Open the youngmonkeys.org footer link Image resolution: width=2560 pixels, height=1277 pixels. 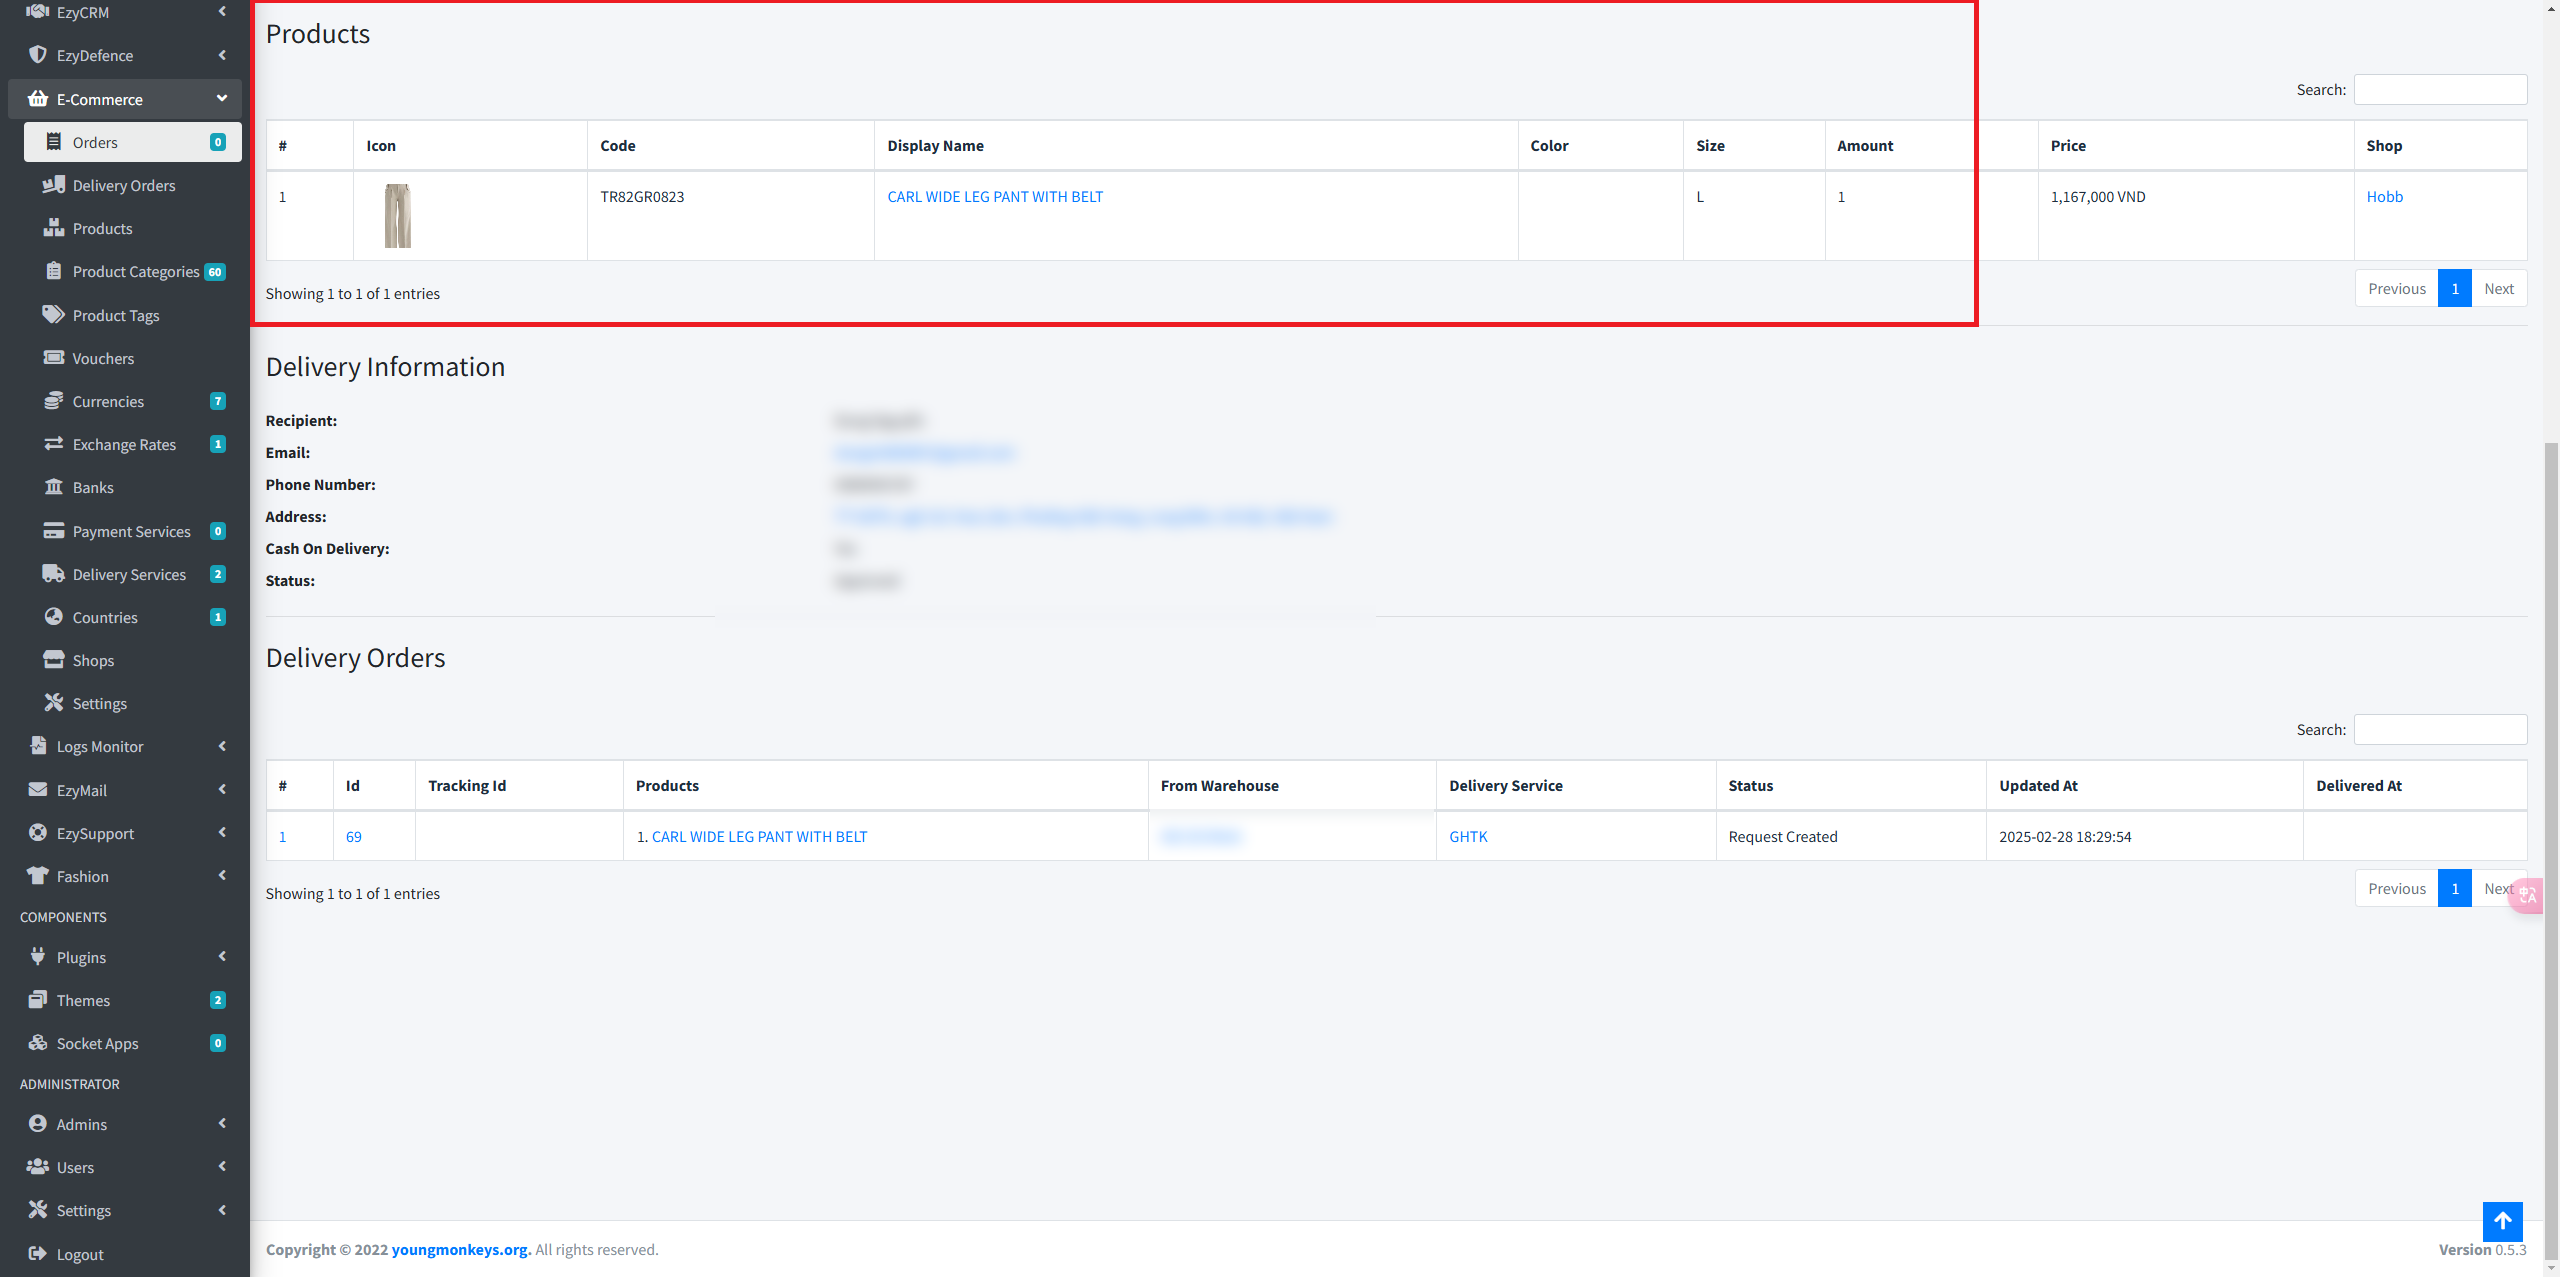pyautogui.click(x=460, y=1249)
